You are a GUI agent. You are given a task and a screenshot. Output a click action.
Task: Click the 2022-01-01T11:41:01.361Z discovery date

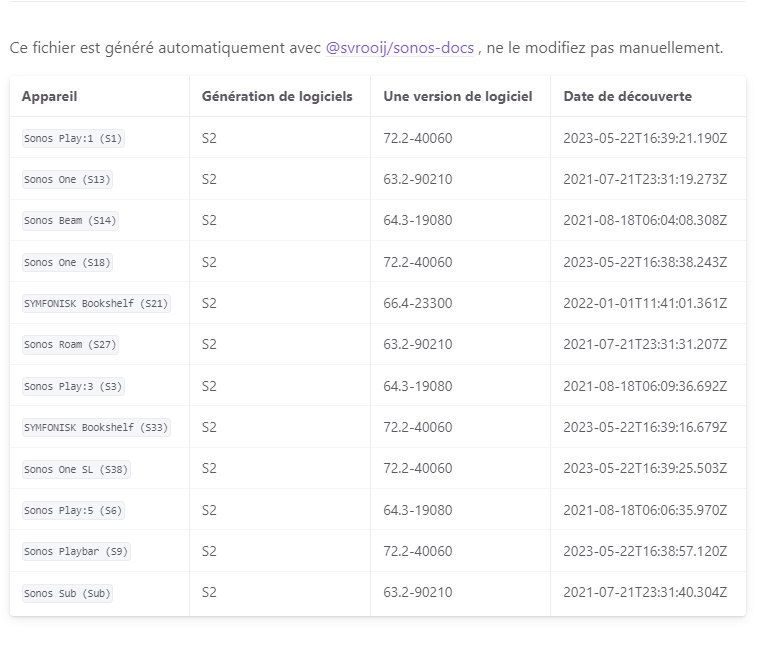pos(645,303)
